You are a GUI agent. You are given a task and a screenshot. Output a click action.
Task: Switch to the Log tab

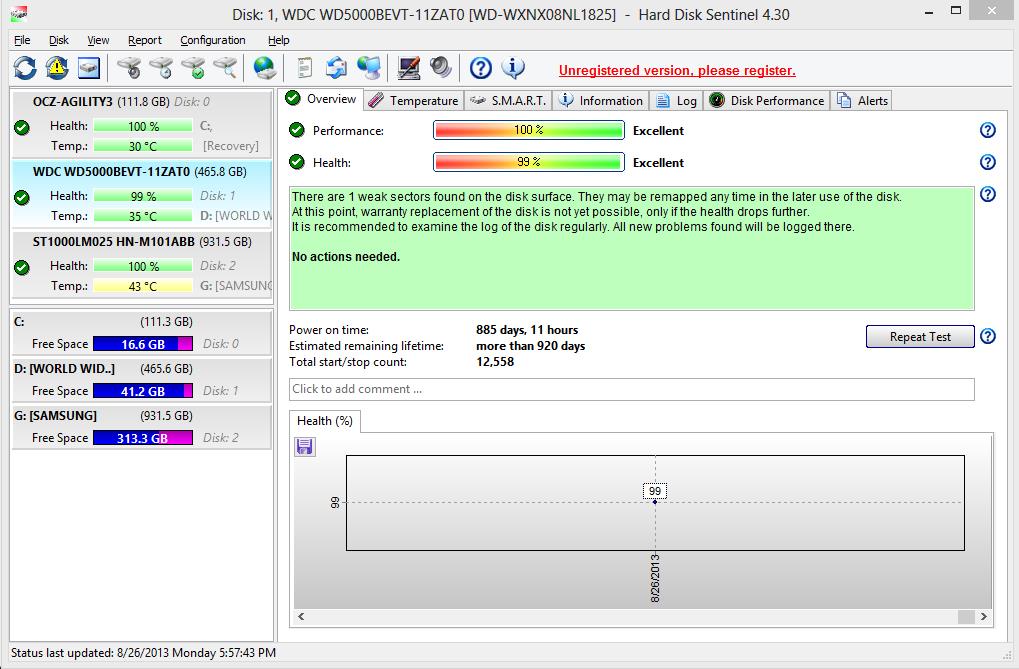click(x=677, y=101)
